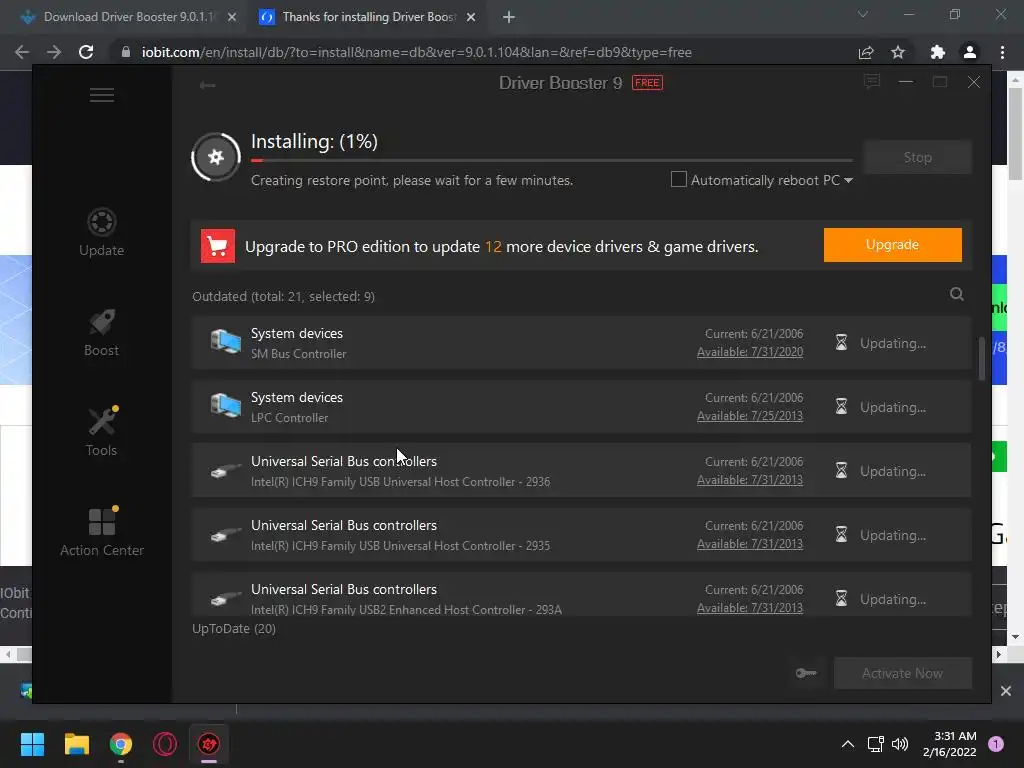Click the browser address bar URL
The image size is (1024, 768).
point(416,52)
